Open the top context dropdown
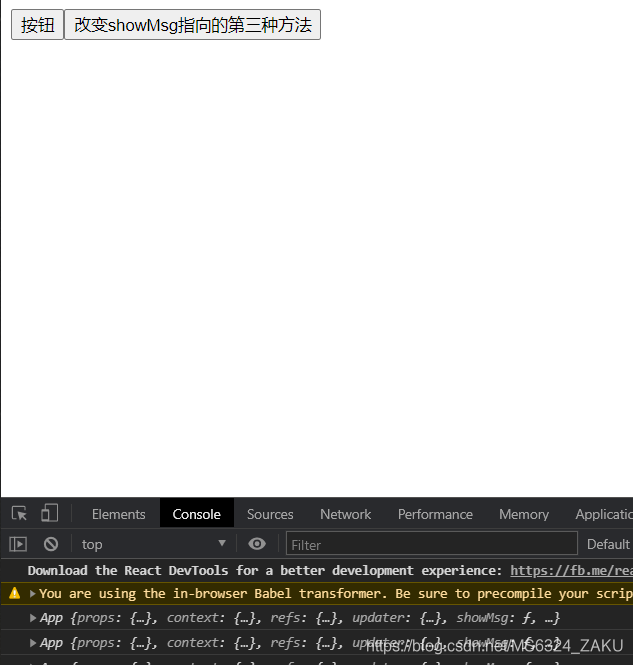This screenshot has height=665, width=633. [x=153, y=544]
